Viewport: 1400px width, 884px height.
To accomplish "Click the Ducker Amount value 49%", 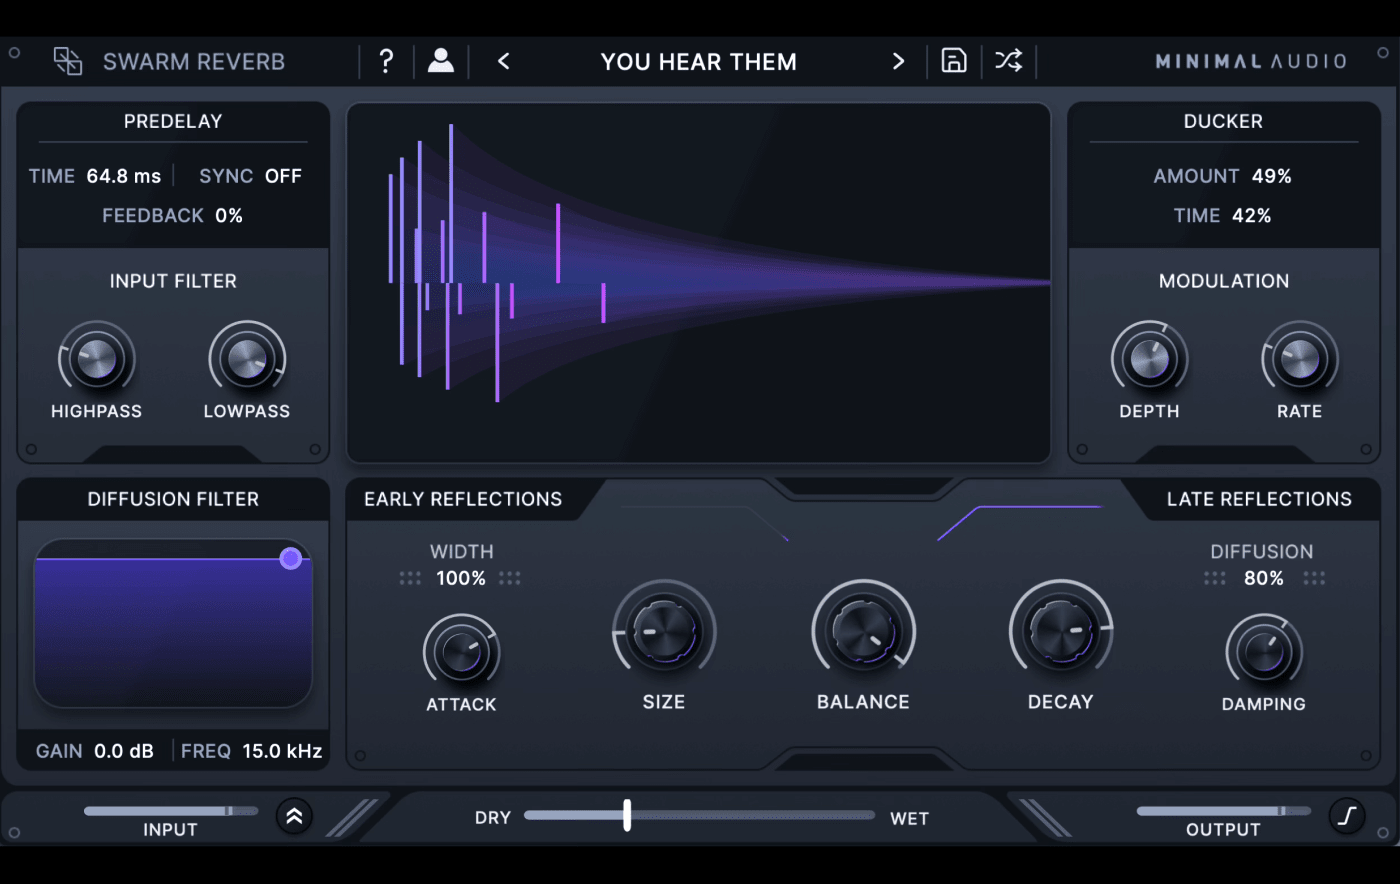I will (x=1272, y=176).
